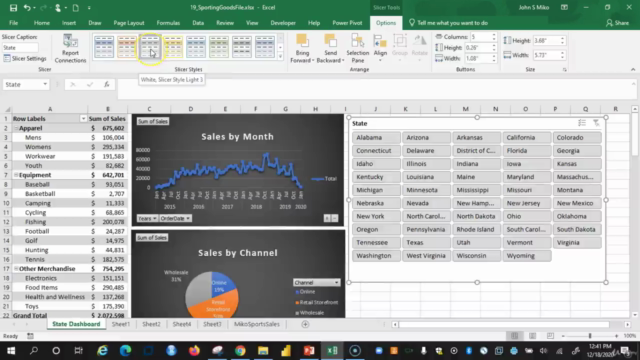Collapse the ribbon

pos(633,70)
